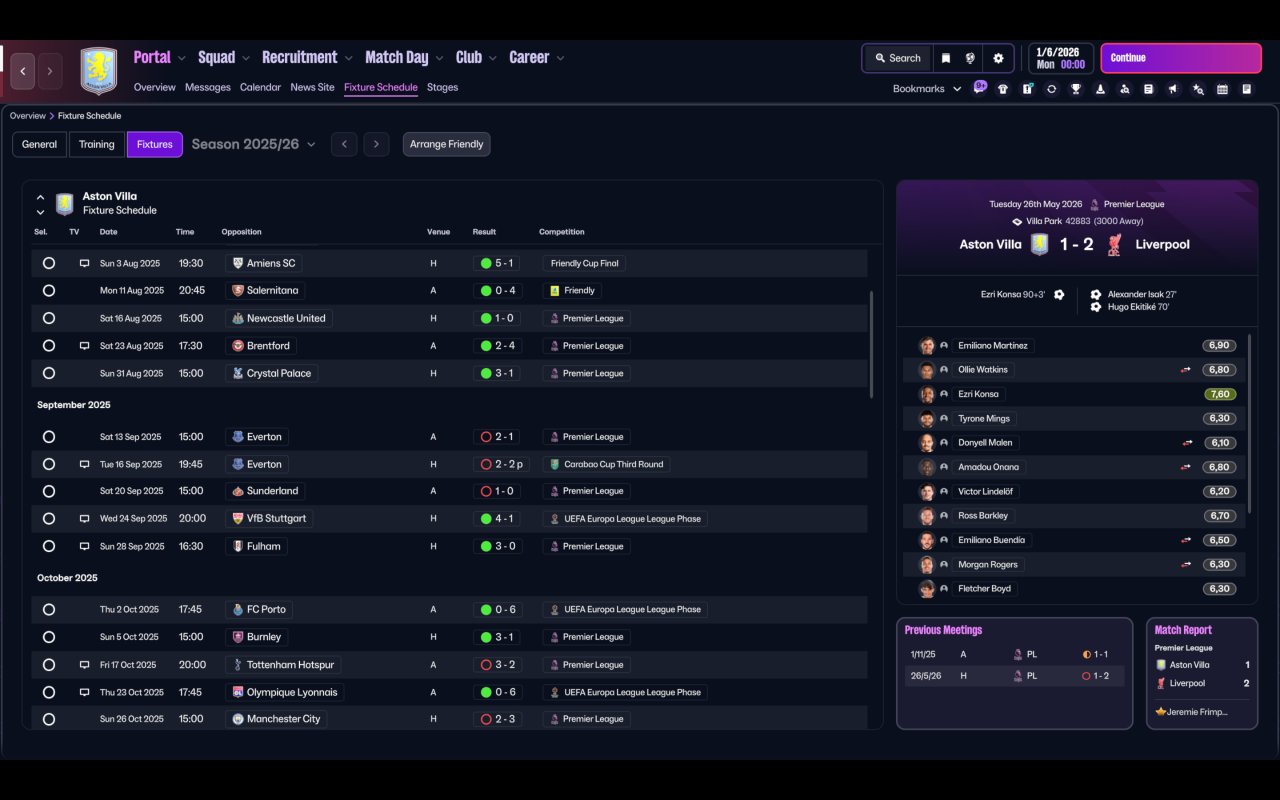
Task: Select the Brentford fixture radio button
Action: (x=49, y=346)
